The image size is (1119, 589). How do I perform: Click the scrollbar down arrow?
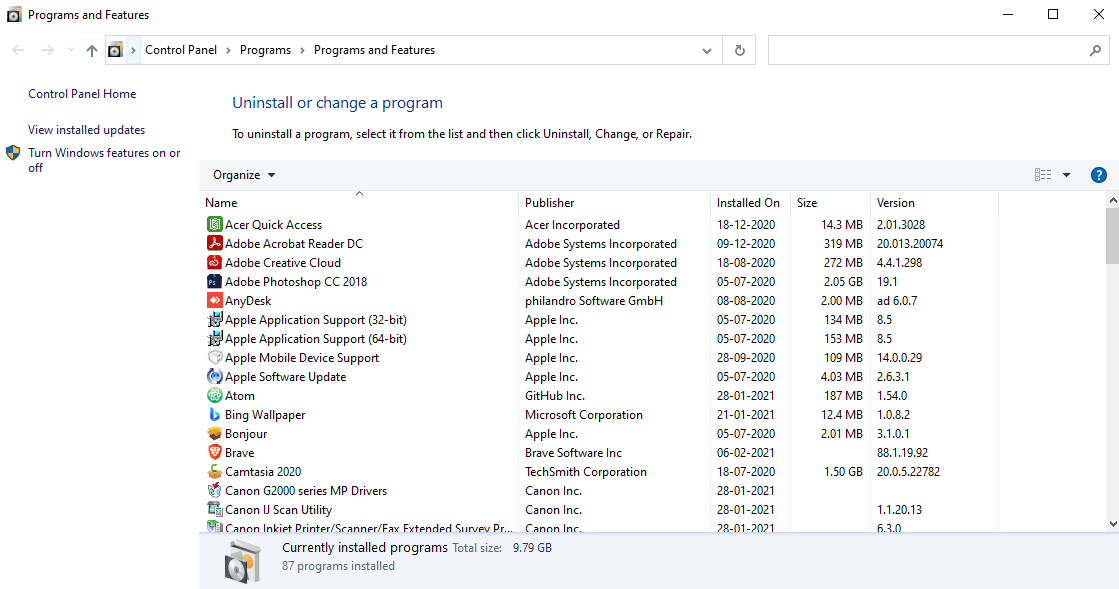coord(1113,524)
